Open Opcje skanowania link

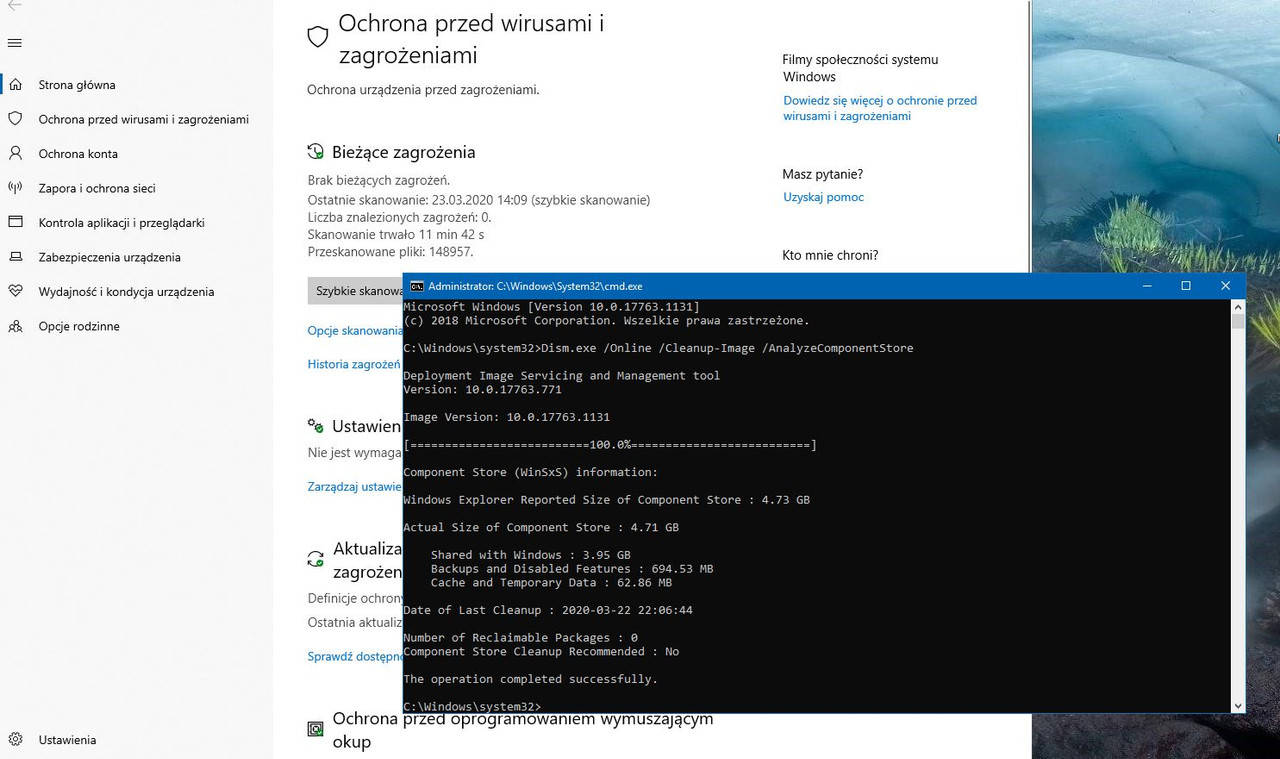point(355,330)
